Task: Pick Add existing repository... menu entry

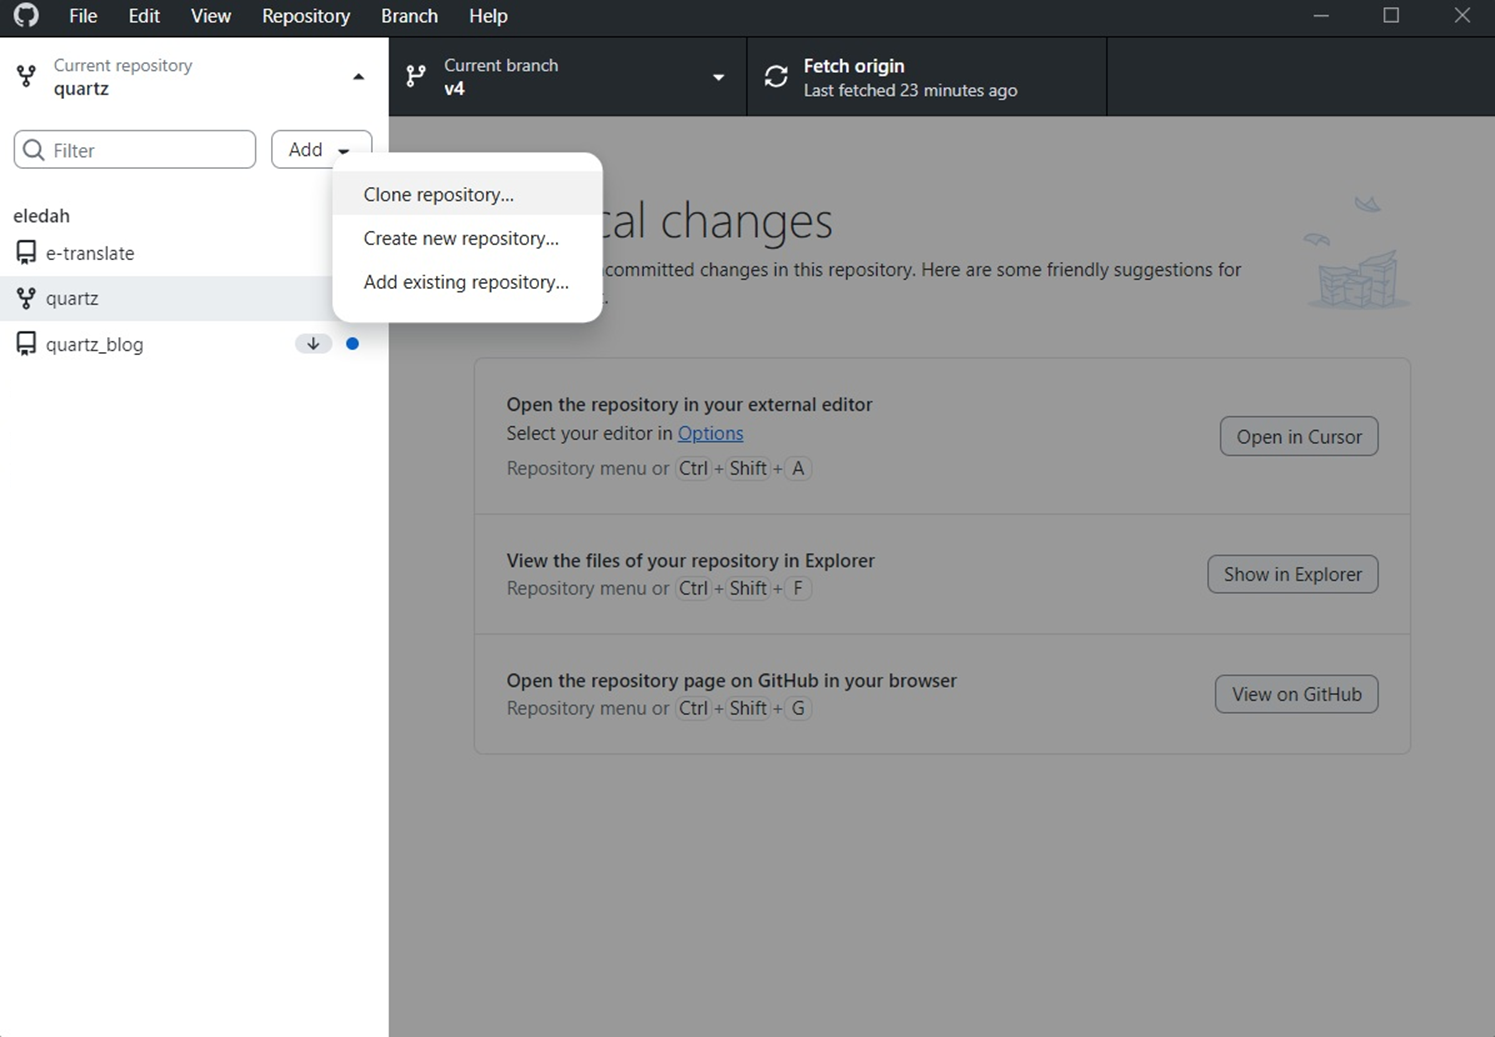Action: tap(466, 283)
